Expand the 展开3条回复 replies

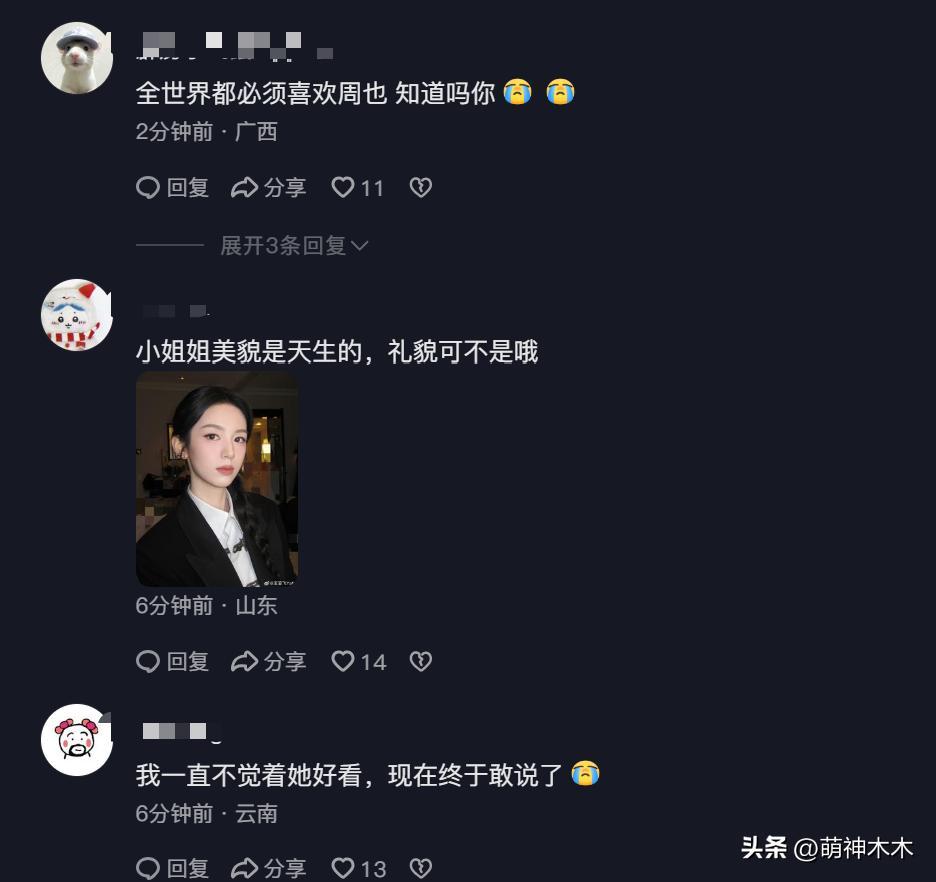point(295,245)
